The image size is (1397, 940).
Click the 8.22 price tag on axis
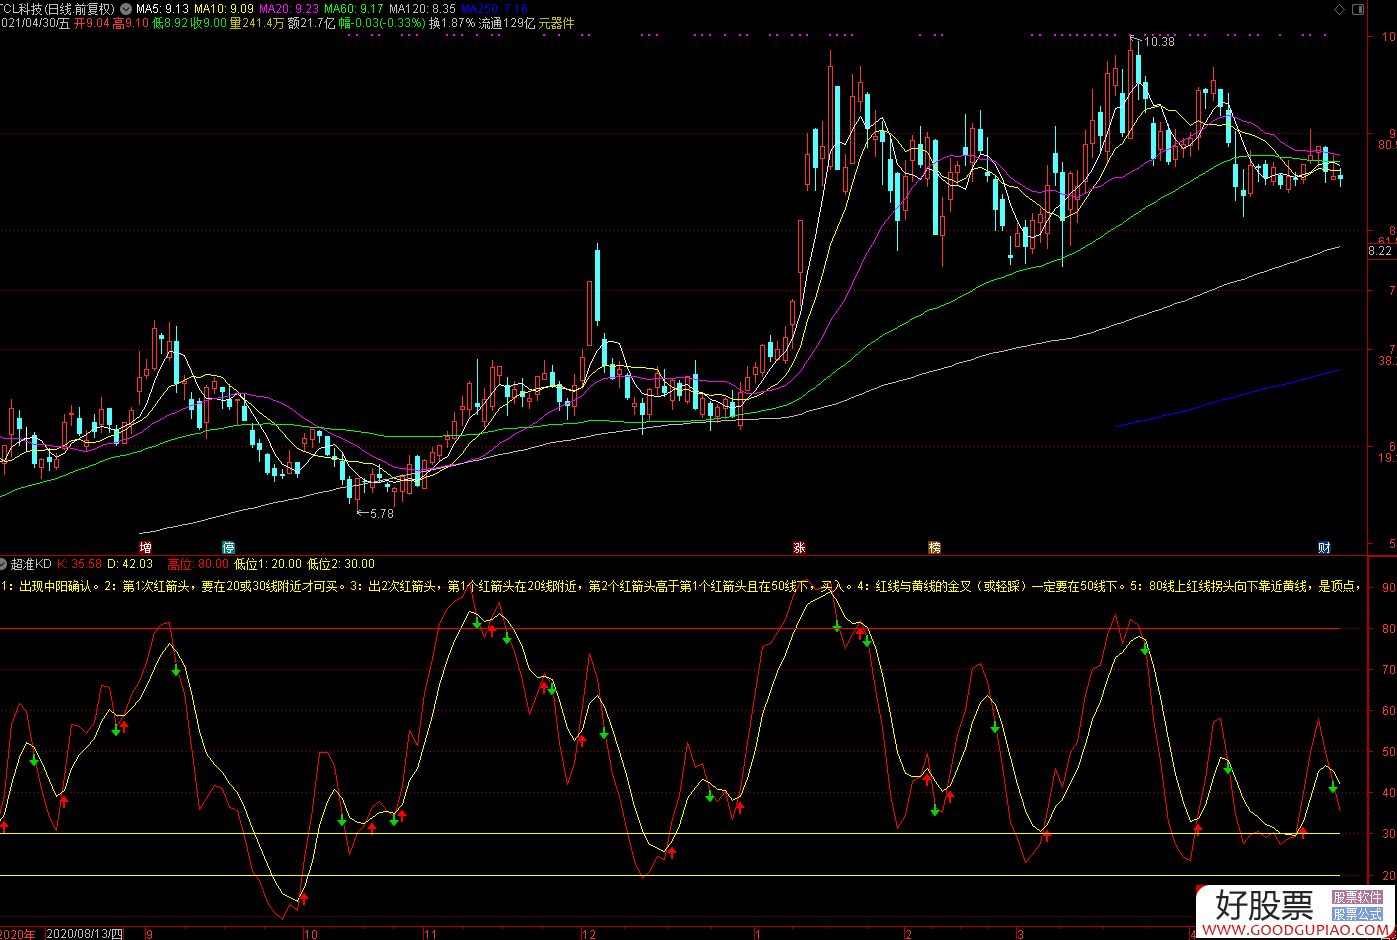coord(1380,251)
